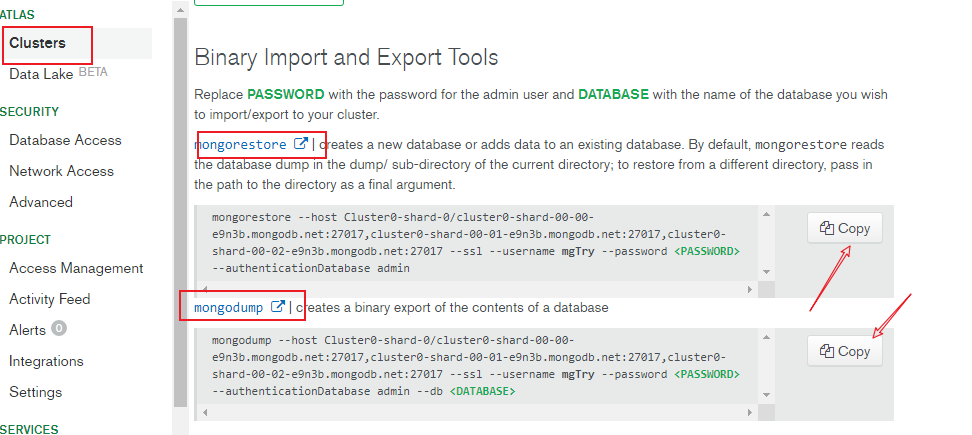Copy the mongorestore command
Screen dimensions: 972x435
[x=844, y=229]
